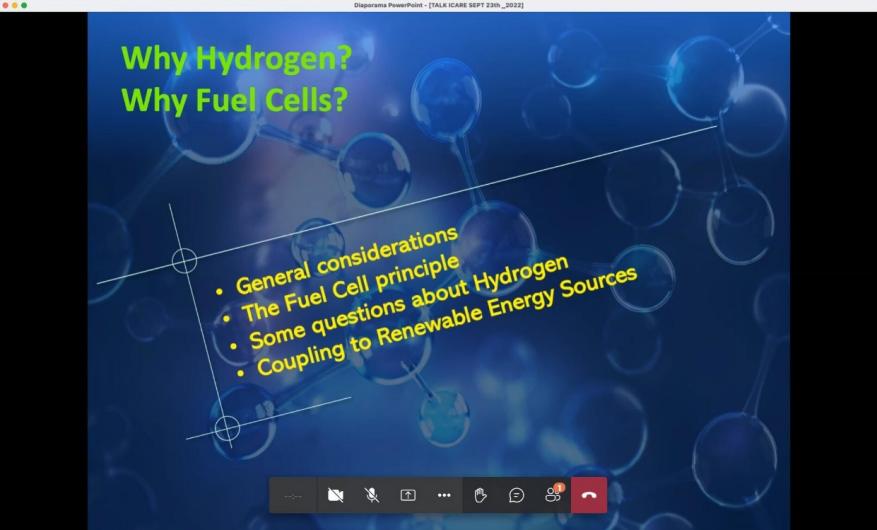The width and height of the screenshot is (877, 530).
Task: Minimize the window with the yellow button
Action: tap(15, 5)
